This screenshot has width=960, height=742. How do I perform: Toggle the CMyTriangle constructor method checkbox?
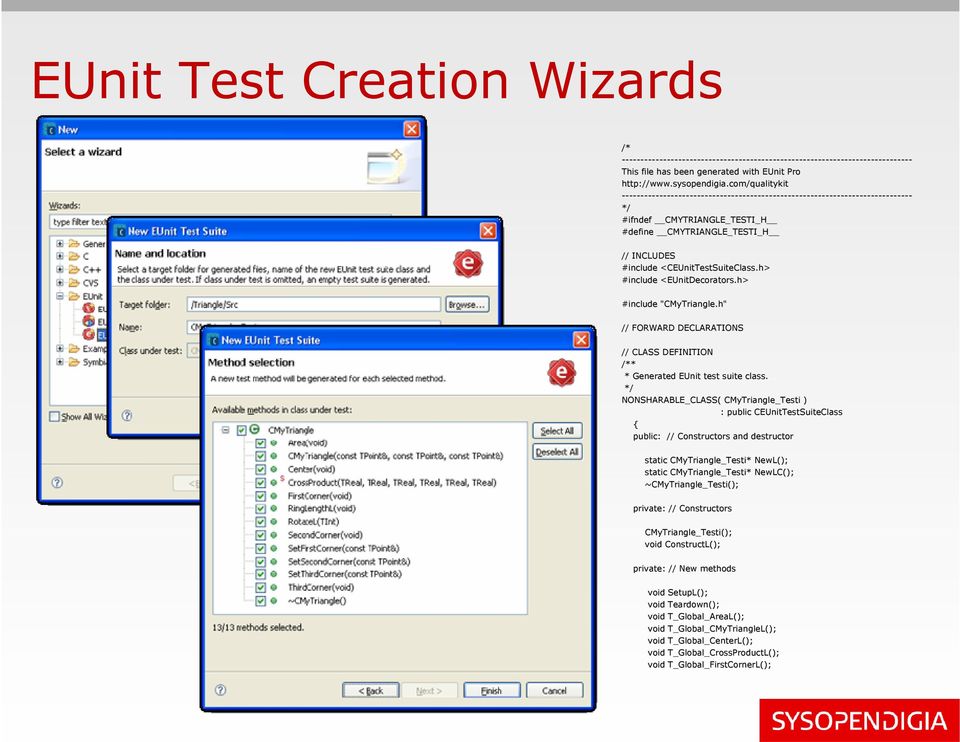[260, 456]
